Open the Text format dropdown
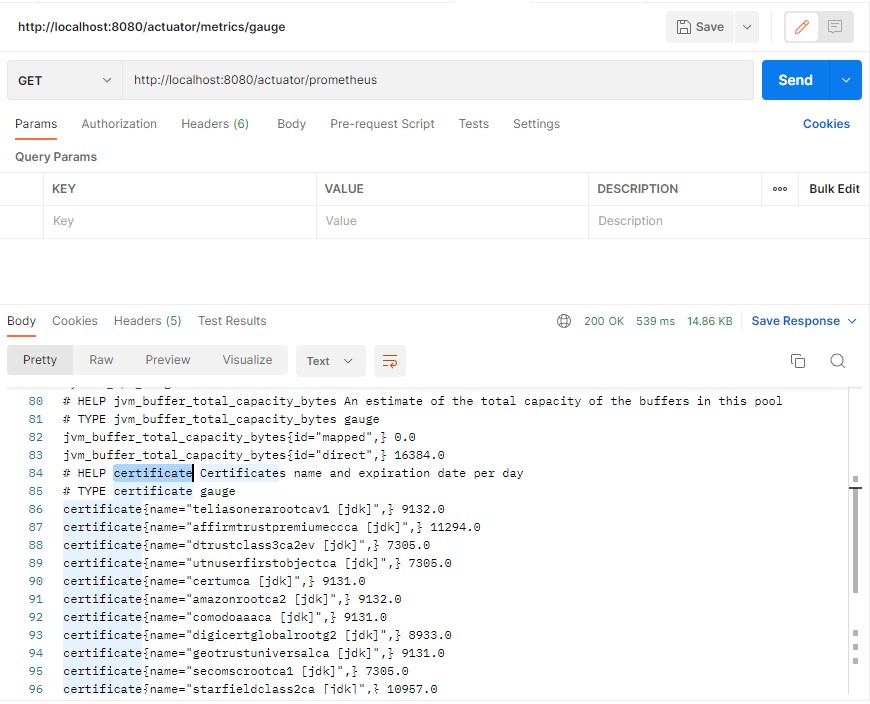Viewport: 870px width, 704px height. pyautogui.click(x=330, y=361)
